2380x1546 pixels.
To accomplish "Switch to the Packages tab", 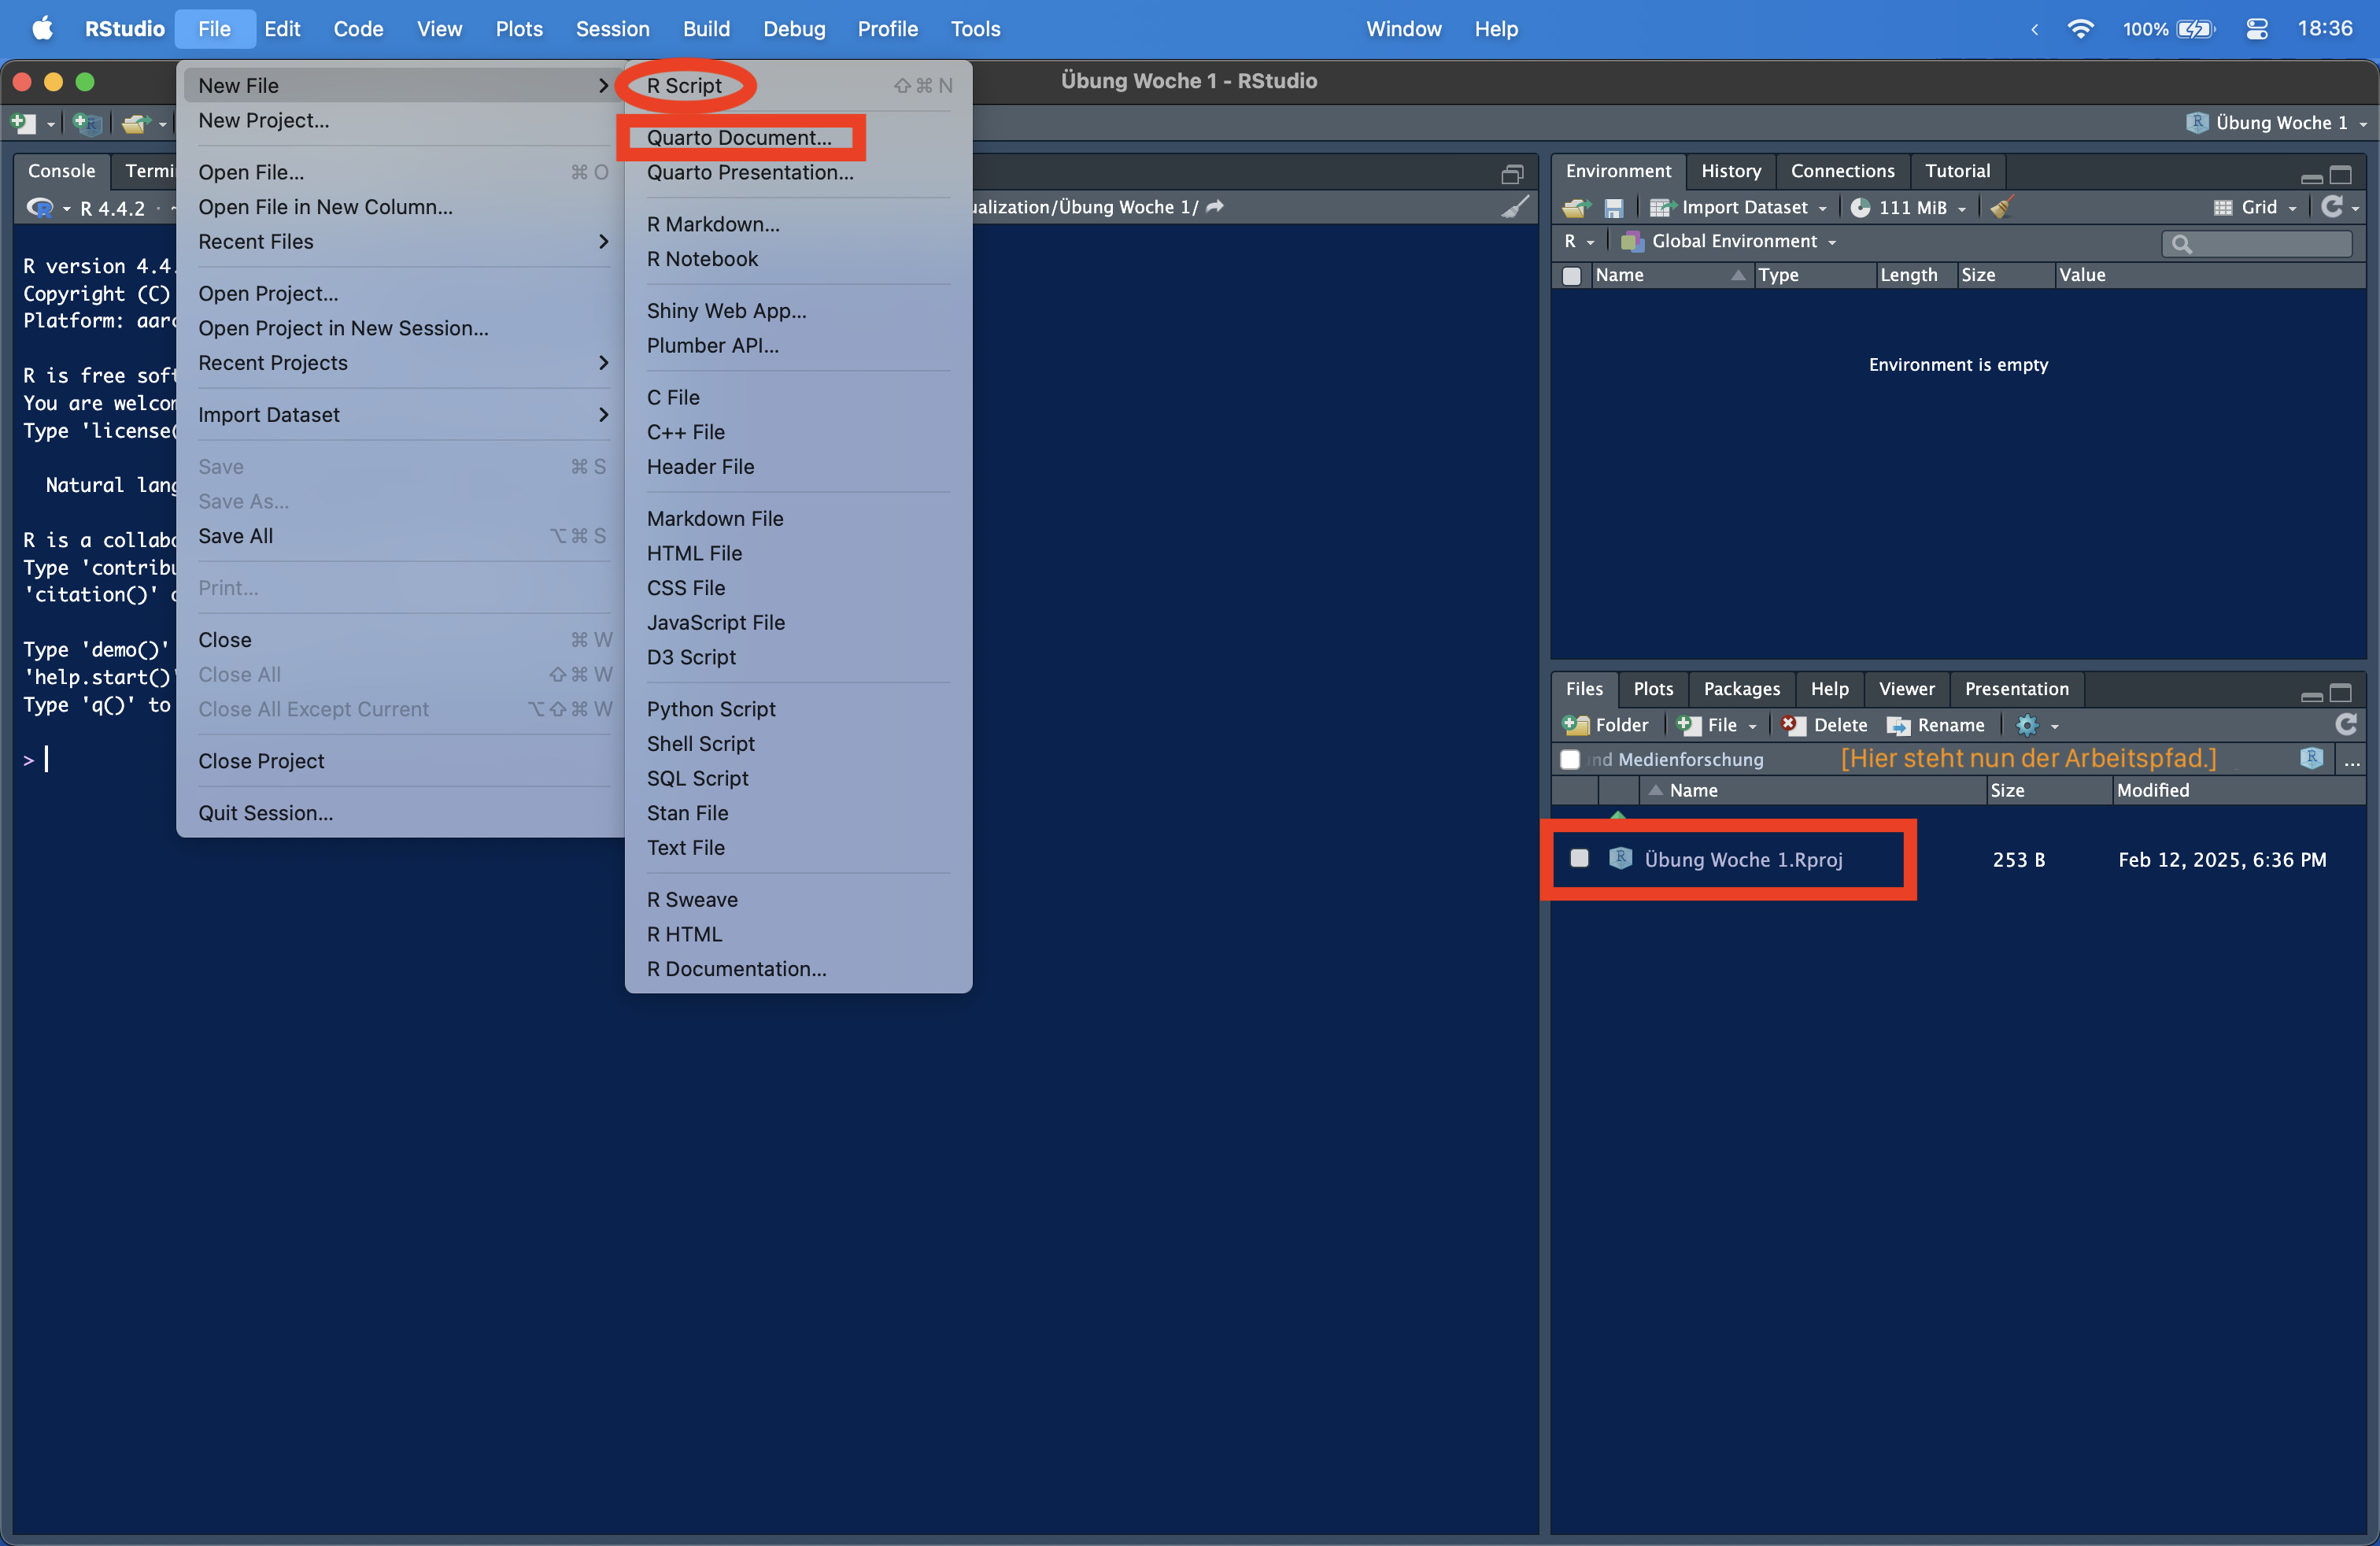I will click(1742, 689).
